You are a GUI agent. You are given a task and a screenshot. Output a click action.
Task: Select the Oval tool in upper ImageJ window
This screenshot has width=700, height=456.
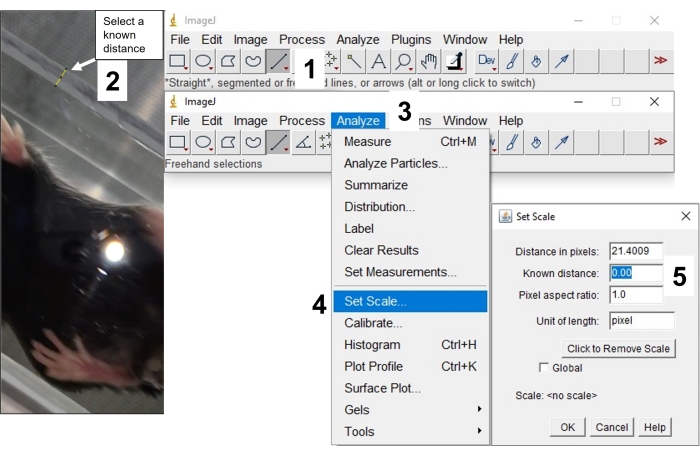click(203, 61)
